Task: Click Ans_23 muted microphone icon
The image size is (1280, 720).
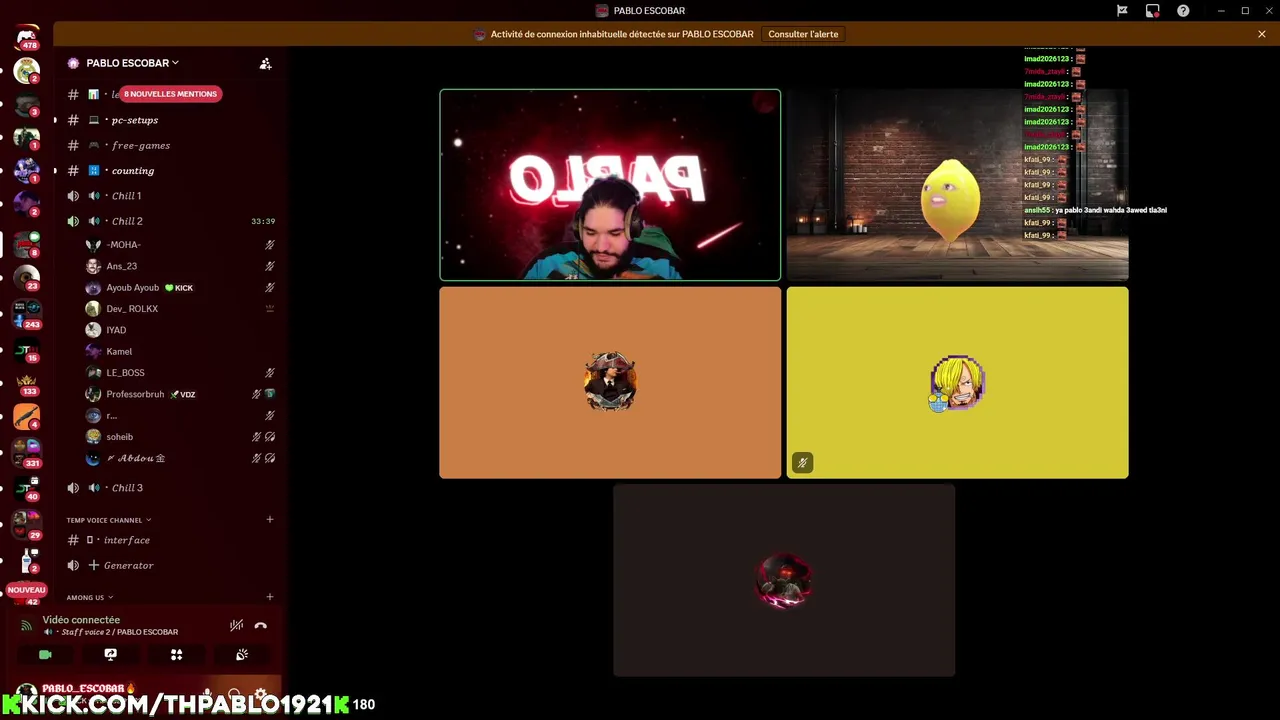Action: point(270,266)
